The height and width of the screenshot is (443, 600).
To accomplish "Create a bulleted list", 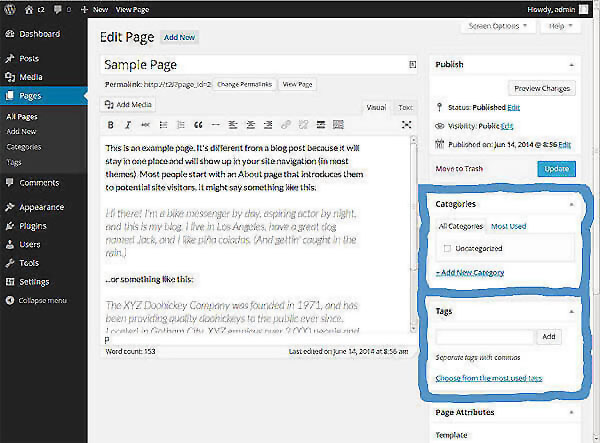I will (163, 125).
